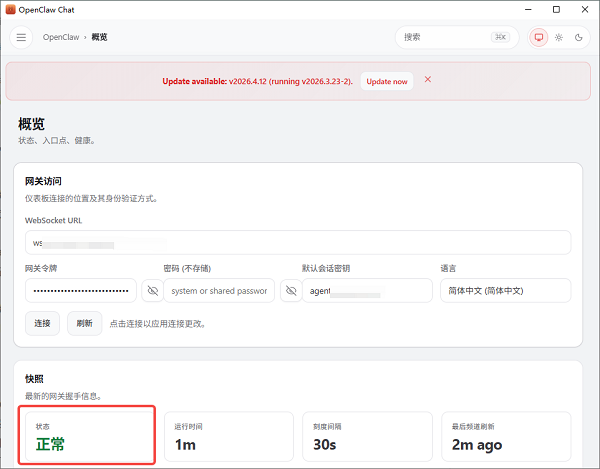The image size is (600, 469).
Task: Click the 连接 button
Action: [x=42, y=323]
